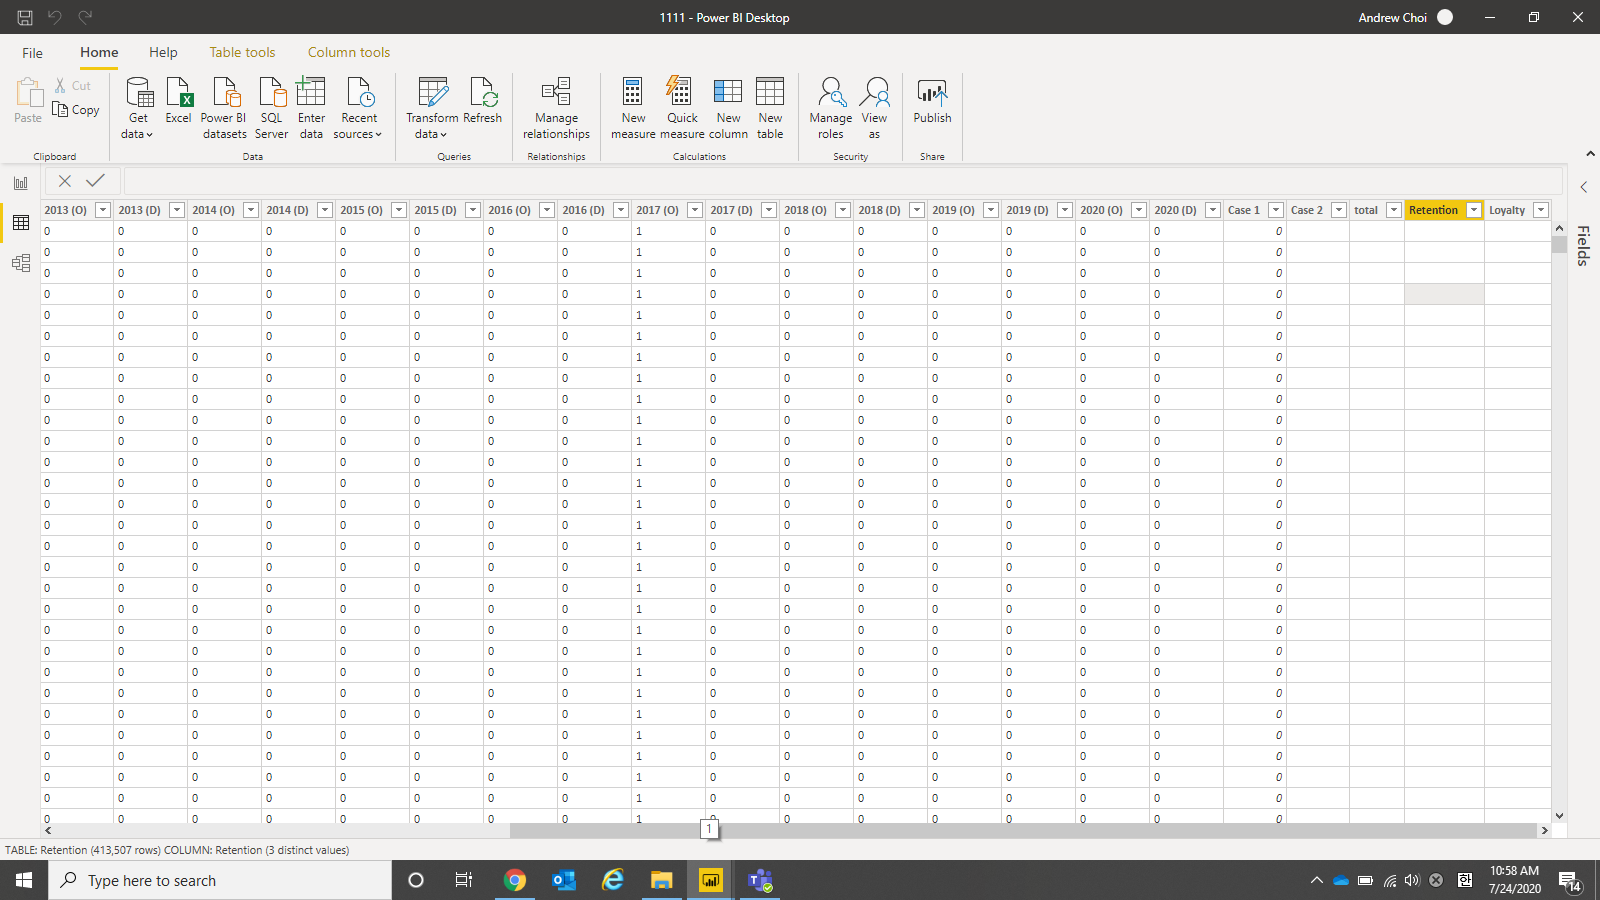Connect to SQL Server source

[271, 108]
